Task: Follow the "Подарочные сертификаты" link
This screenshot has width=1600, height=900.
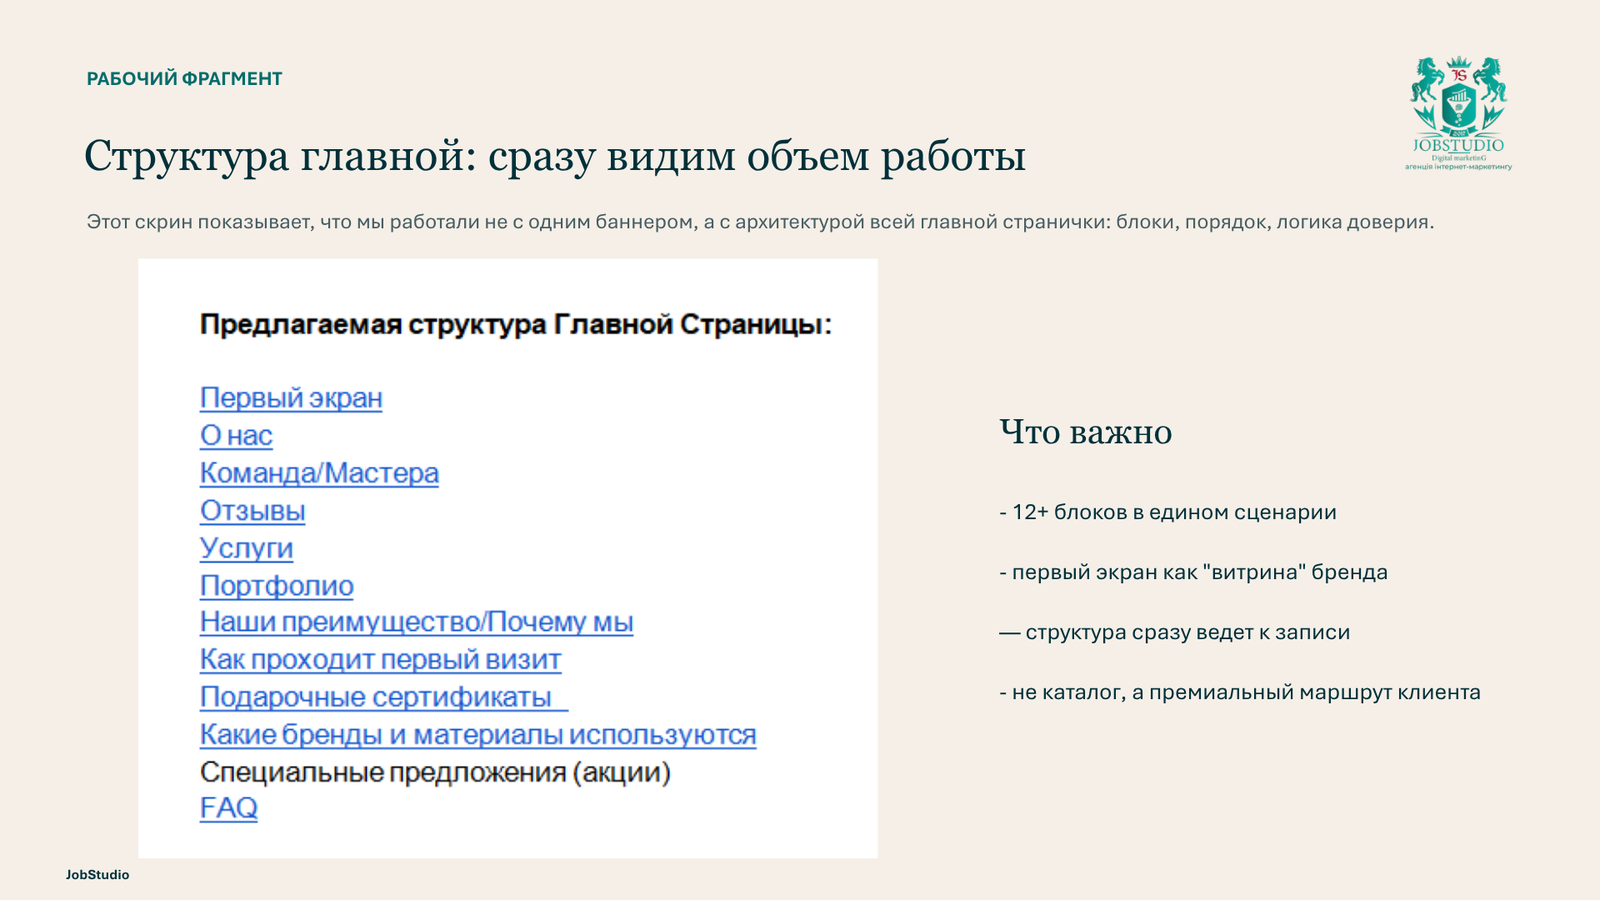Action: point(384,697)
